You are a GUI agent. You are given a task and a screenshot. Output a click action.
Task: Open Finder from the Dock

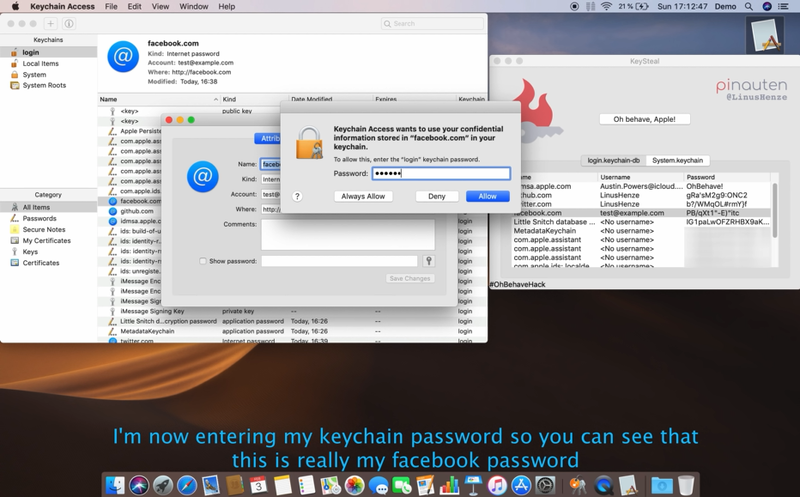pos(115,485)
